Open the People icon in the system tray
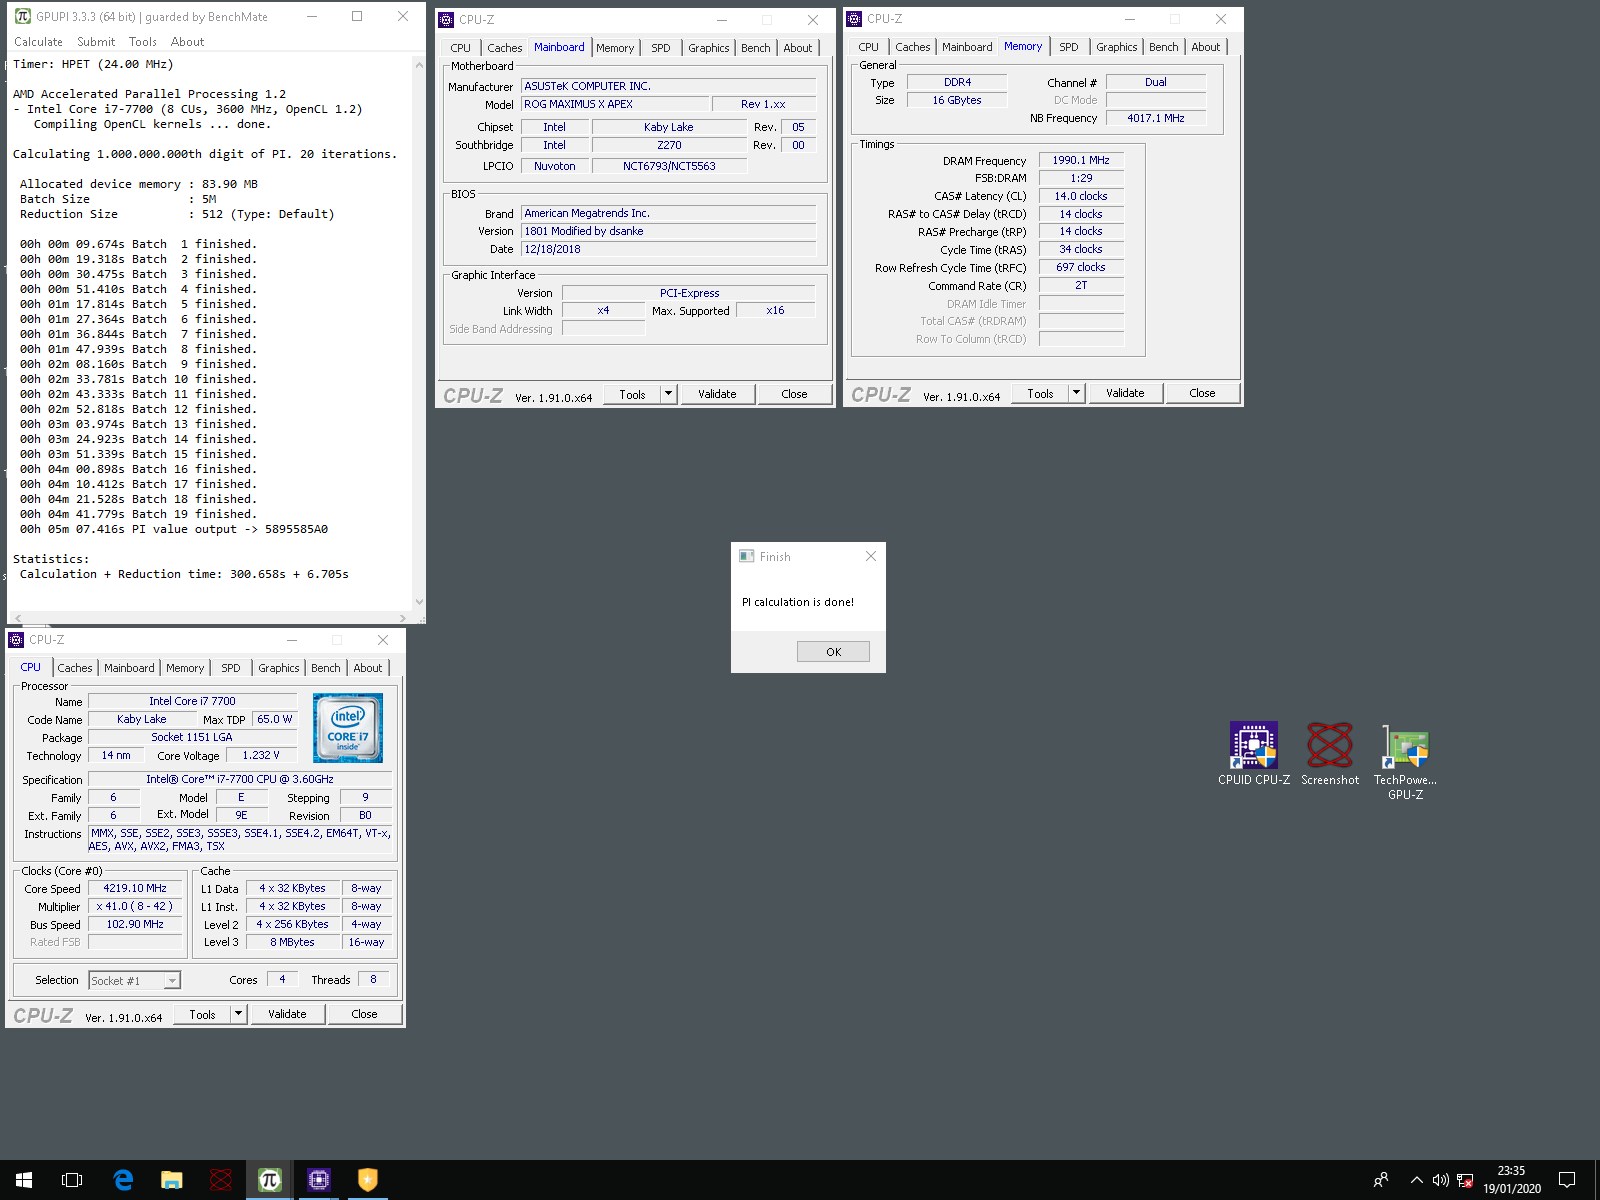The image size is (1600, 1200). click(1381, 1180)
